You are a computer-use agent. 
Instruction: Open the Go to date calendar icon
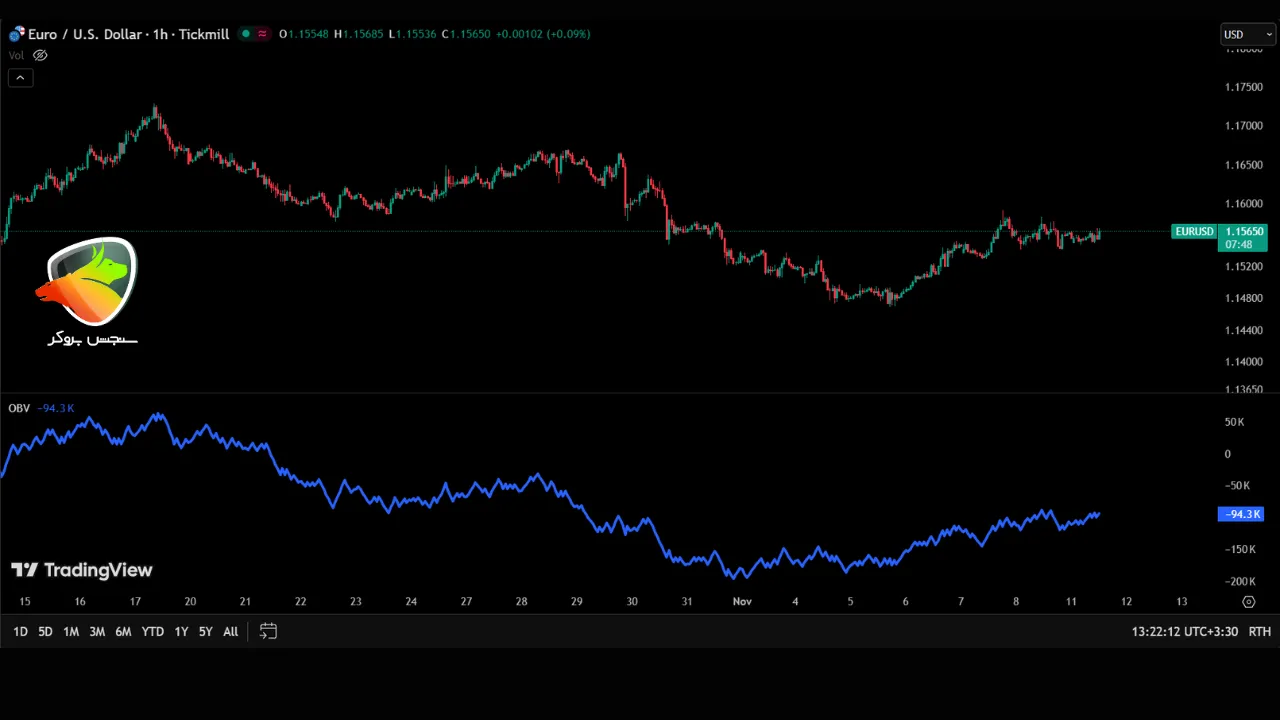(x=268, y=631)
